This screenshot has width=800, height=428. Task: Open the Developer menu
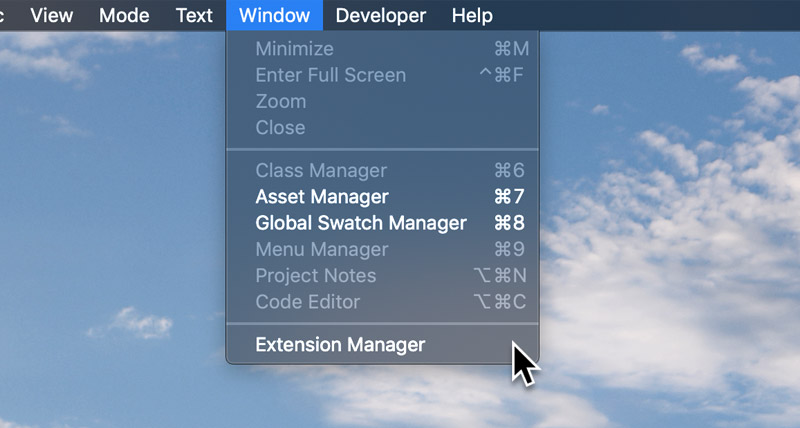tap(381, 15)
